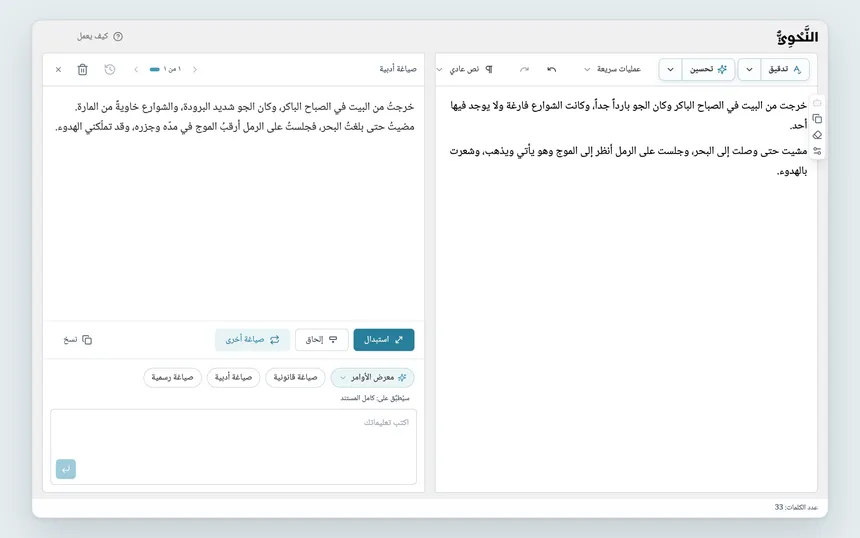Open the dropdown arrow beside تحسين
The image size is (860, 538).
tap(670, 70)
